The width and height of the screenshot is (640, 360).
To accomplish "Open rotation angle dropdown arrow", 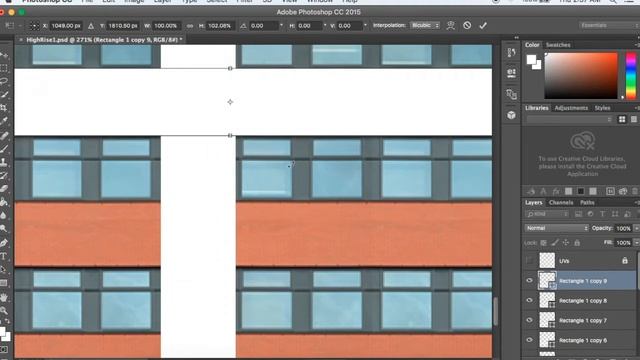I will click(x=281, y=26).
